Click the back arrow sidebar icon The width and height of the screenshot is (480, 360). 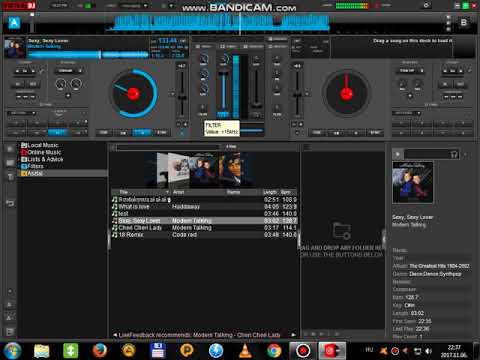tap(10, 203)
